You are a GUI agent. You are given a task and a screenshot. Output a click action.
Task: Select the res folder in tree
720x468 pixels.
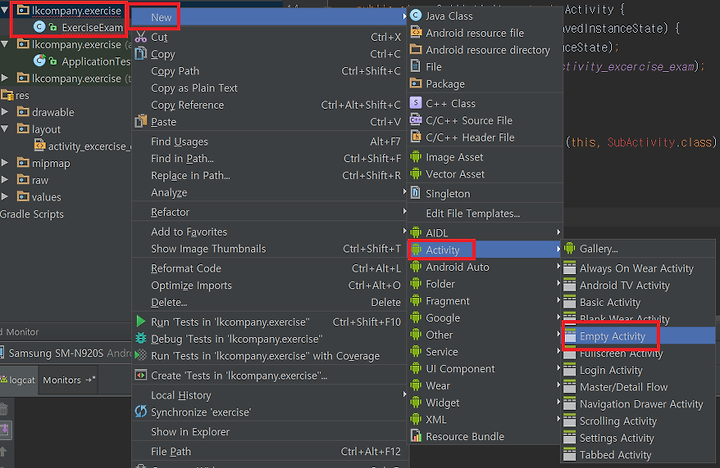coord(15,95)
